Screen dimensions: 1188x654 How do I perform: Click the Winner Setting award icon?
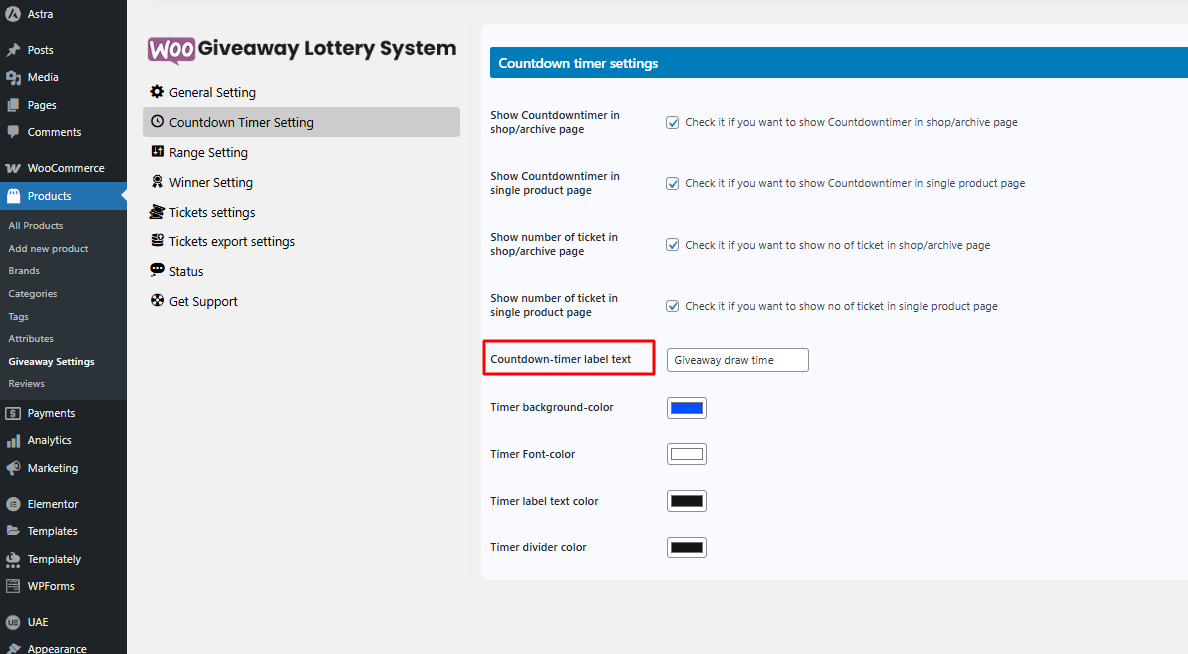(157, 182)
